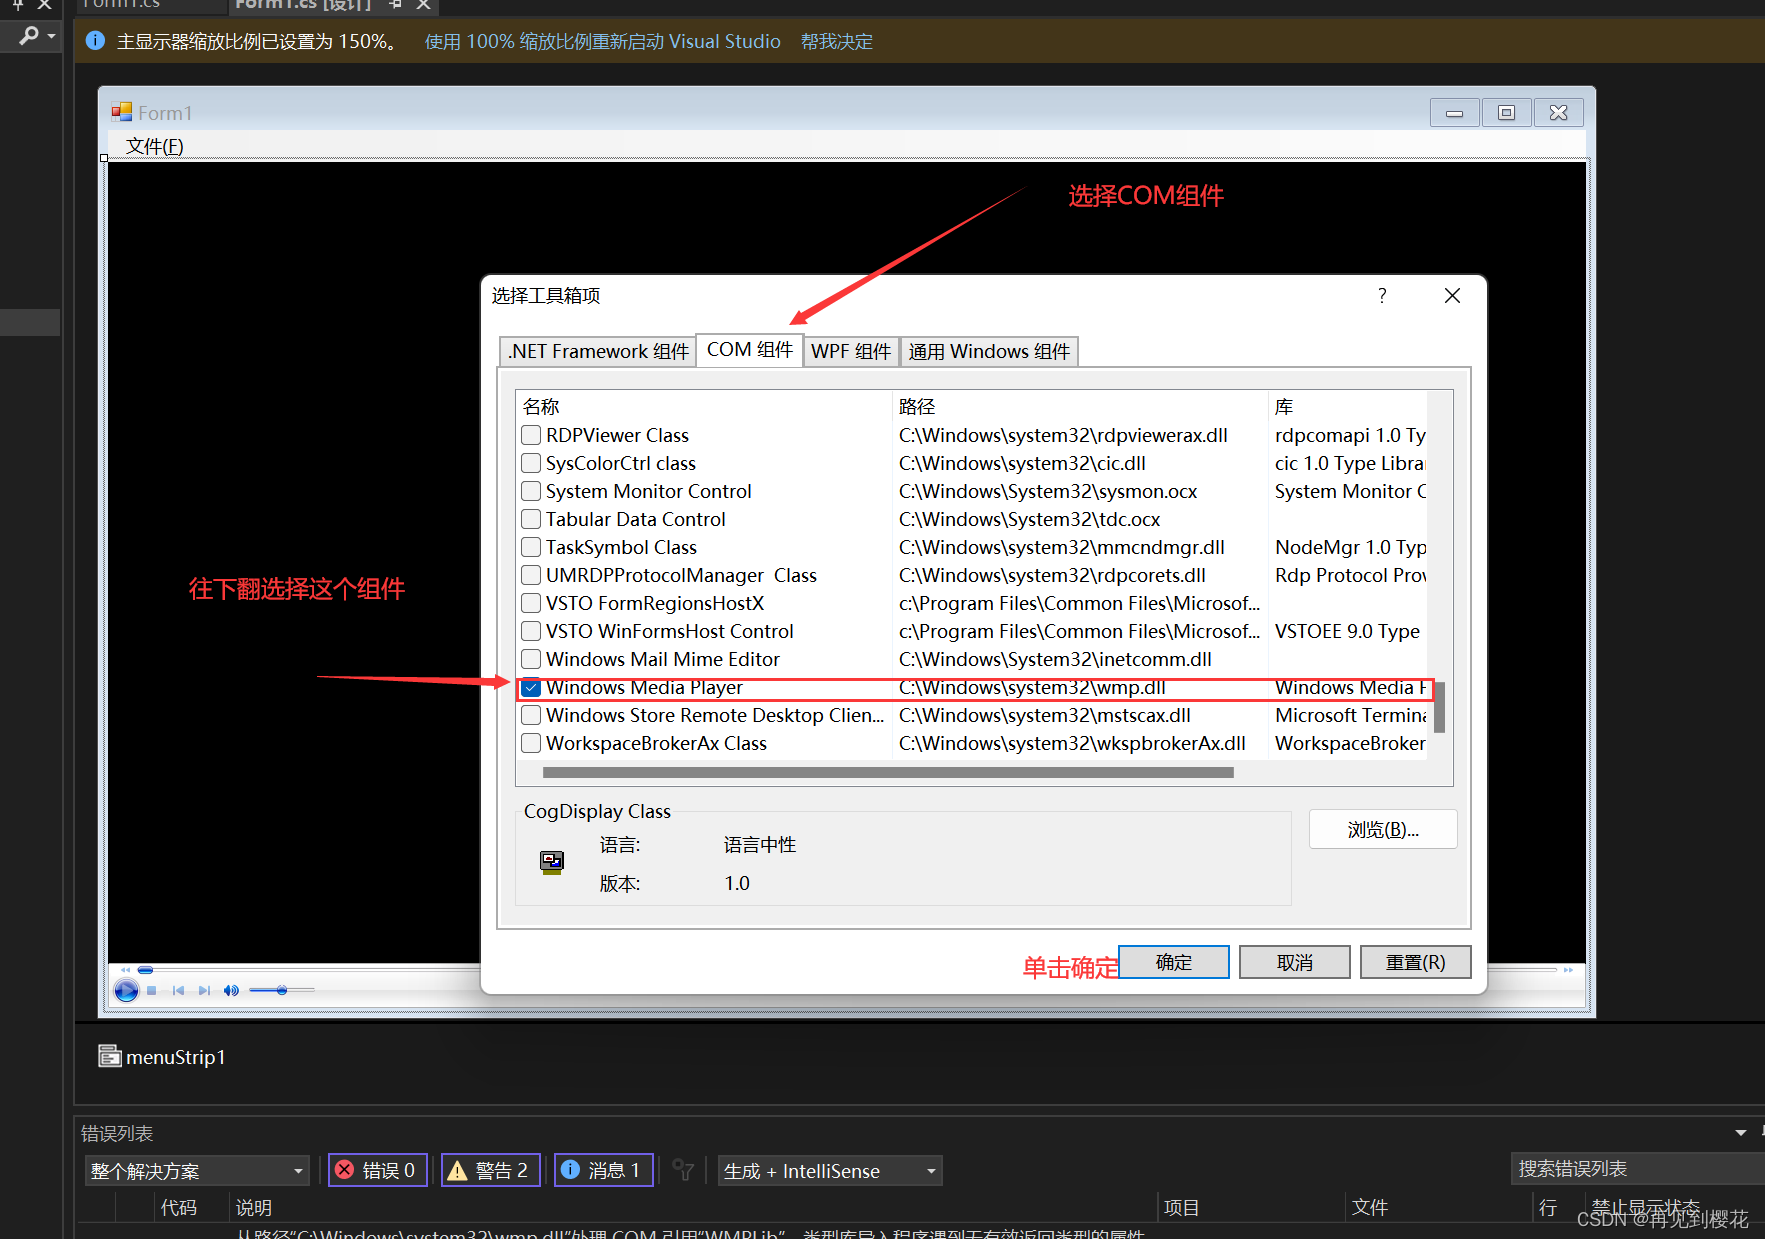1765x1239 pixels.
Task: Click the 确定 button to confirm
Action: pos(1173,962)
